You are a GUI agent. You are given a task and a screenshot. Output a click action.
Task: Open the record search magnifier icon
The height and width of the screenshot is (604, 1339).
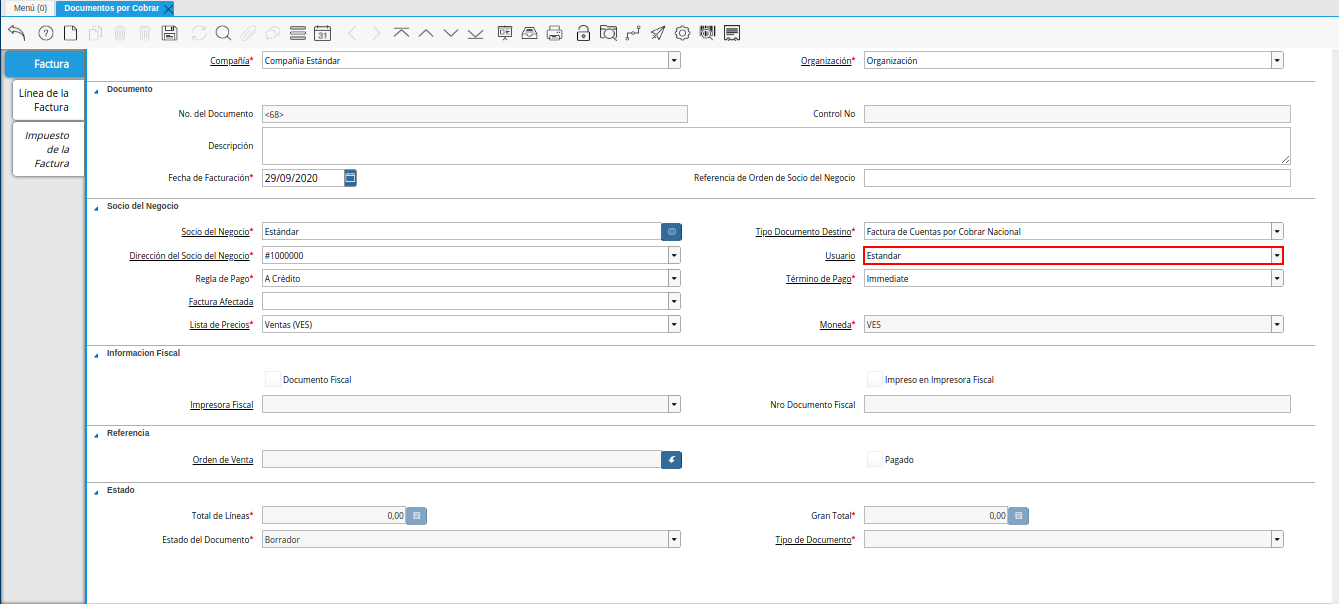click(223, 33)
